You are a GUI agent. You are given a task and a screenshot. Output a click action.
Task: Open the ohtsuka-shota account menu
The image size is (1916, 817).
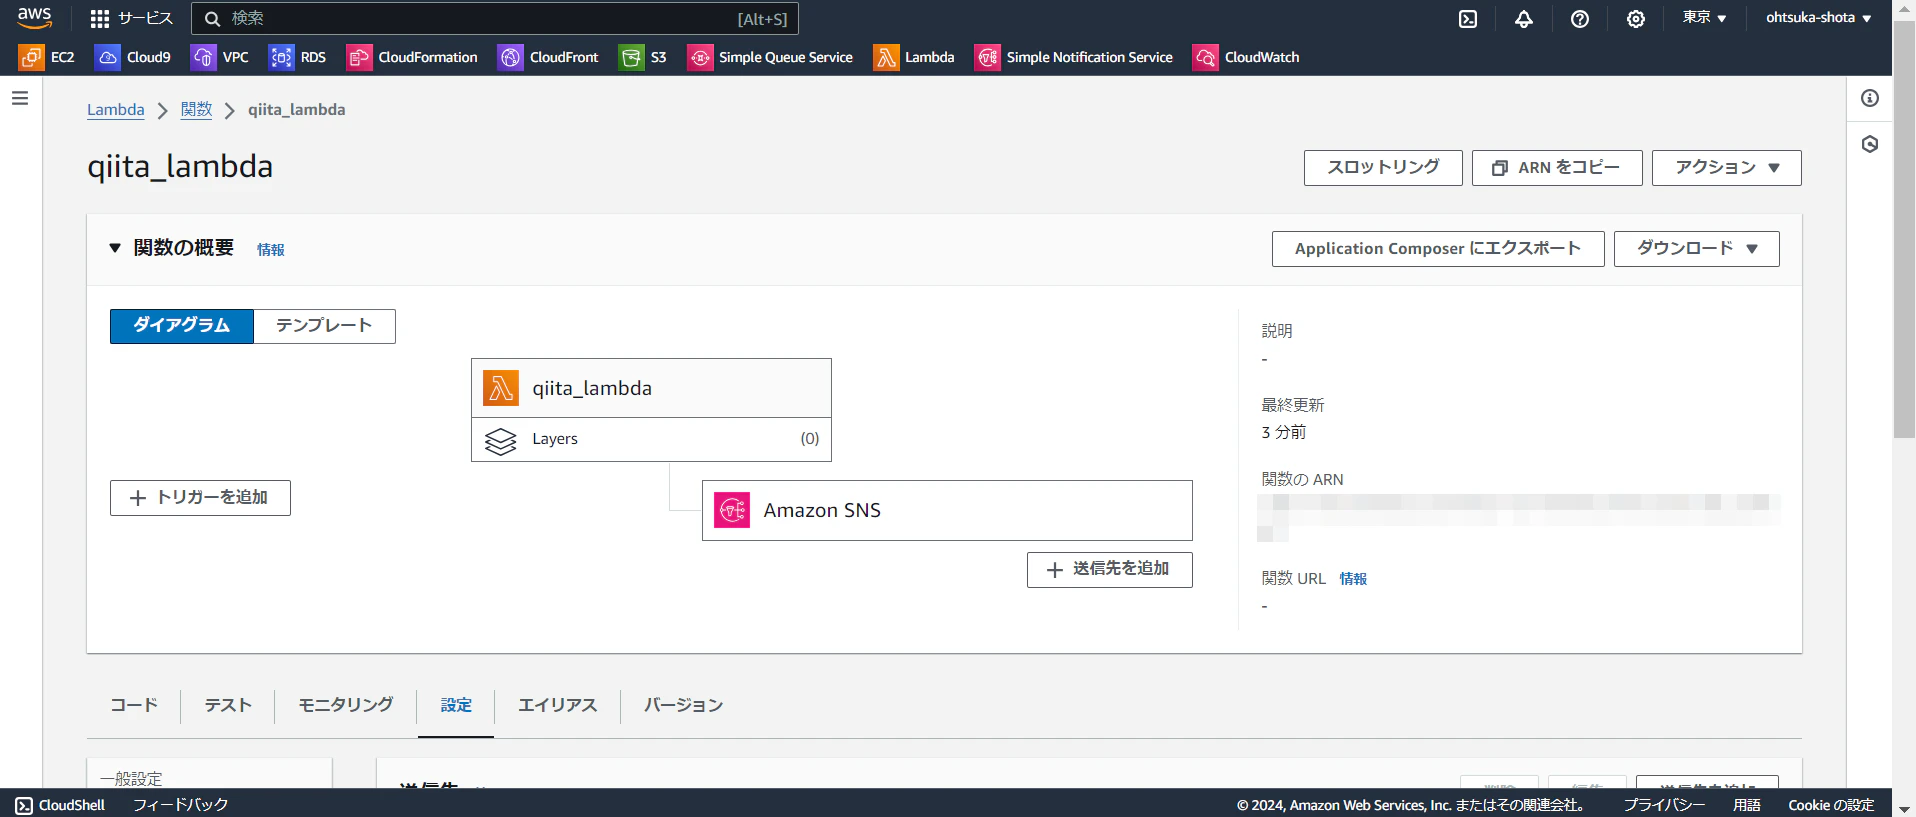[x=1818, y=18]
